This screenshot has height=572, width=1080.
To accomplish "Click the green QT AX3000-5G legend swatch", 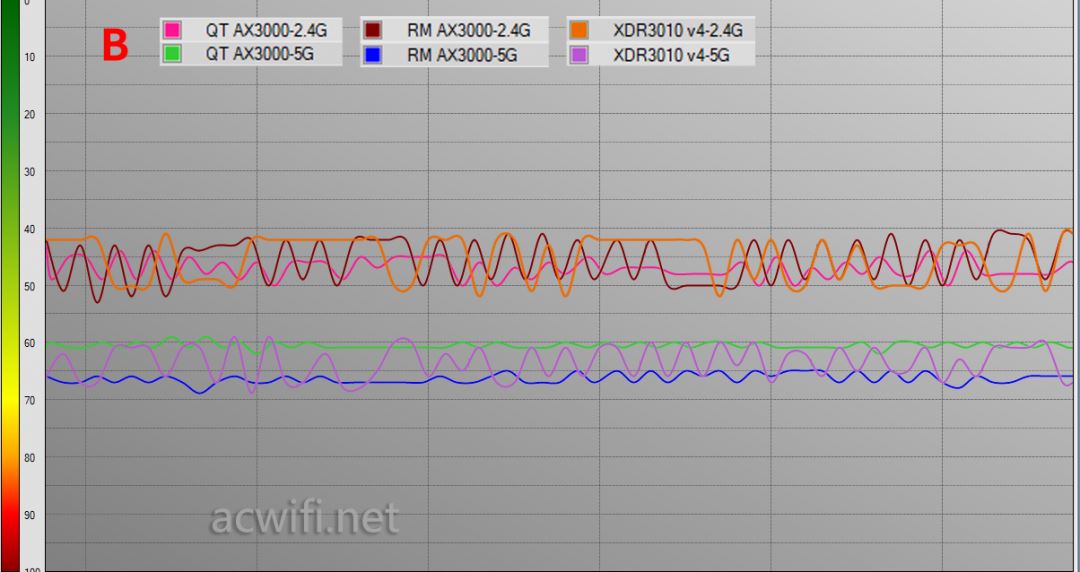I will click(172, 54).
